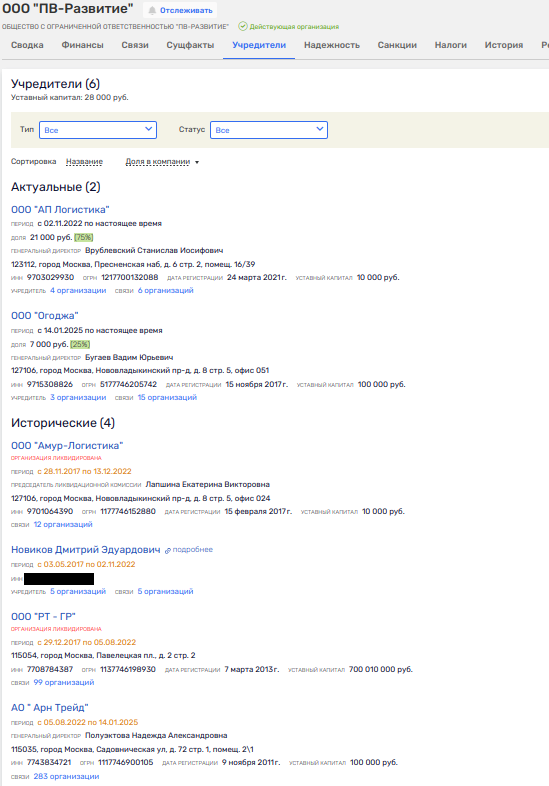The height and width of the screenshot is (786, 549).
Task: Switch to the Финансы tab
Action: (x=82, y=45)
